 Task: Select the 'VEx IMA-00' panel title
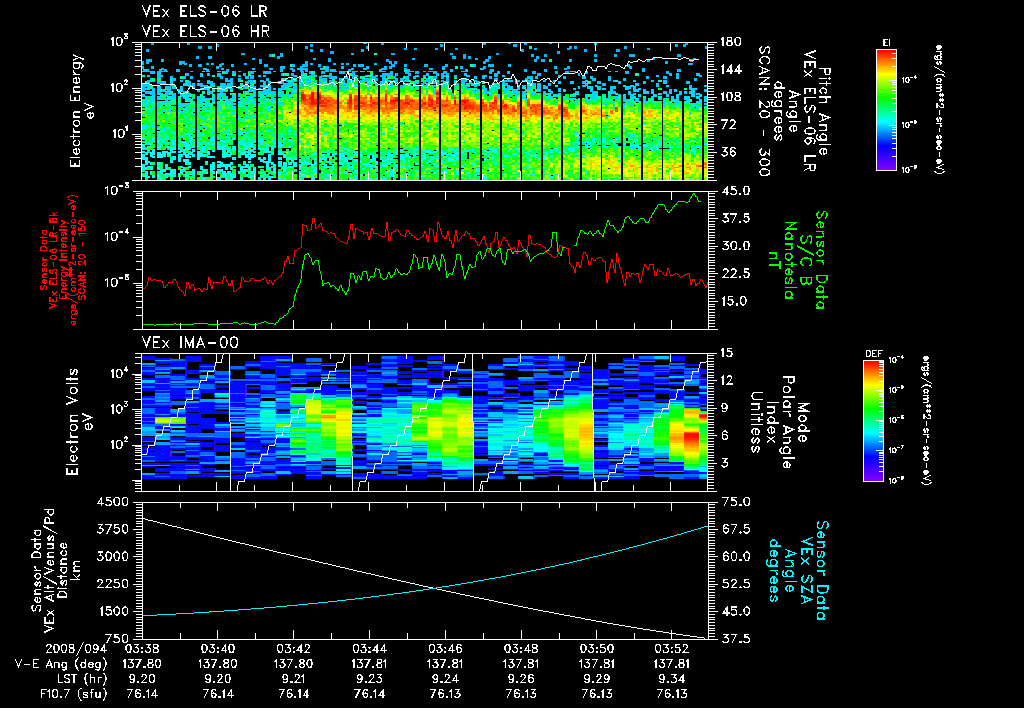tap(190, 343)
